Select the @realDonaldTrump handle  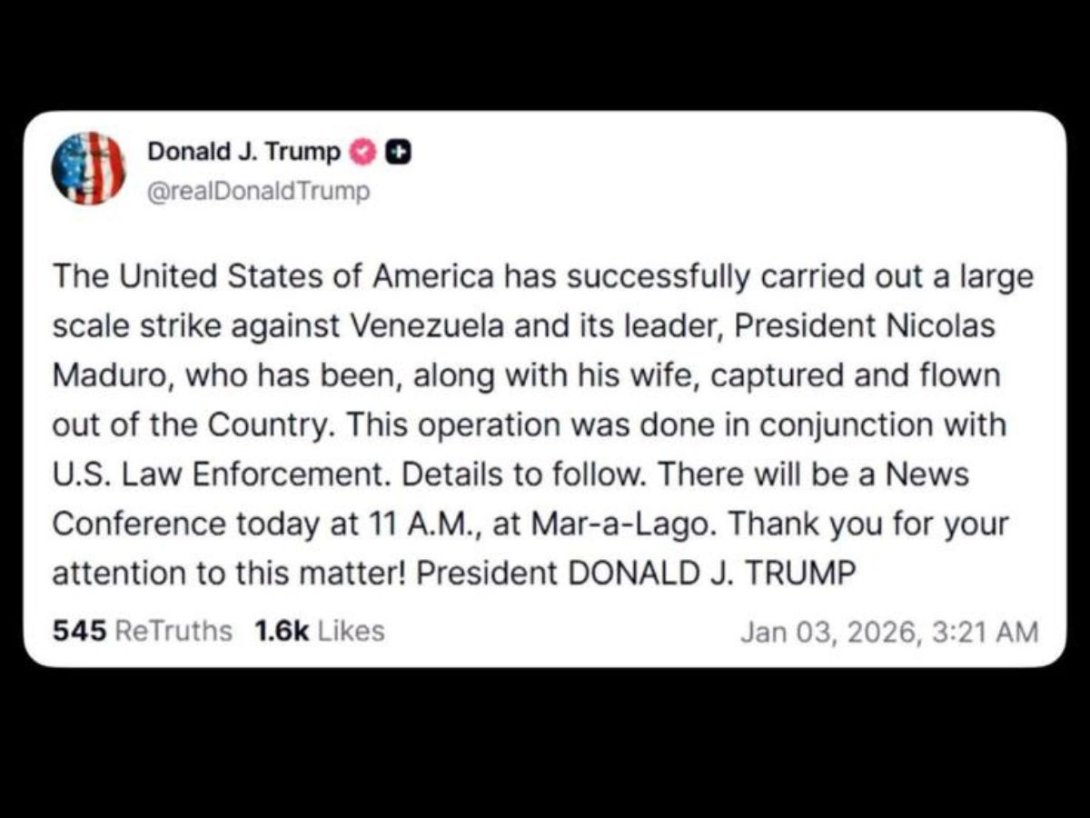[x=258, y=191]
